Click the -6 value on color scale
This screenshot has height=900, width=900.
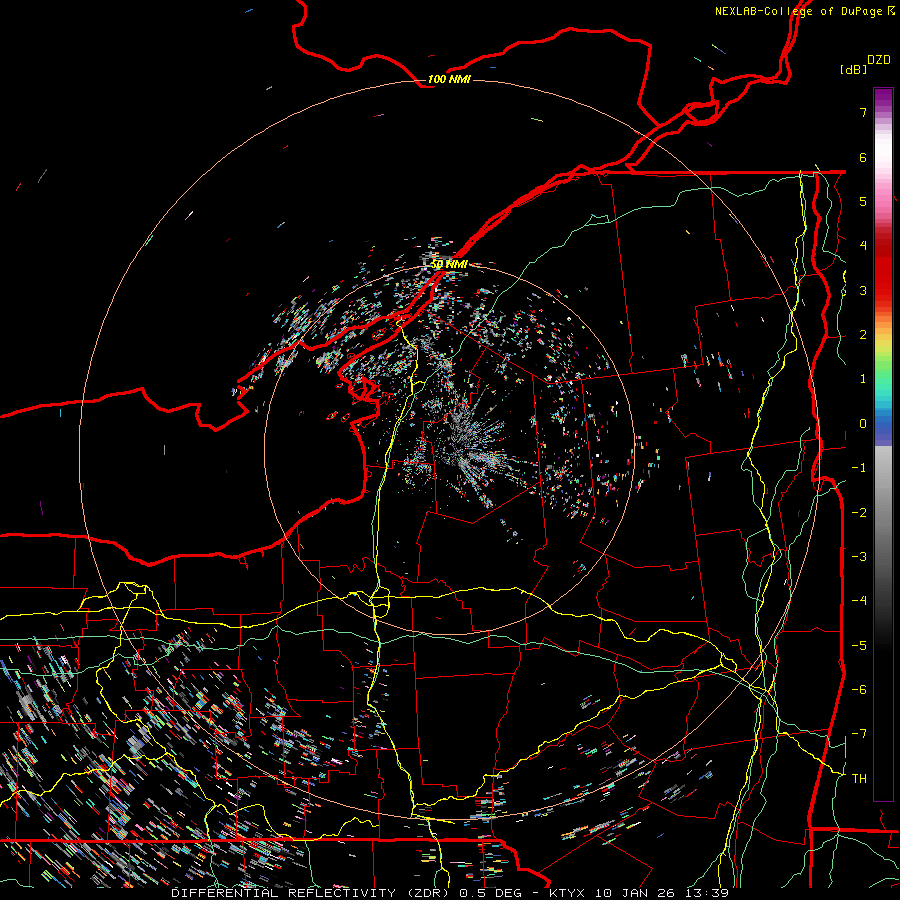(x=859, y=690)
